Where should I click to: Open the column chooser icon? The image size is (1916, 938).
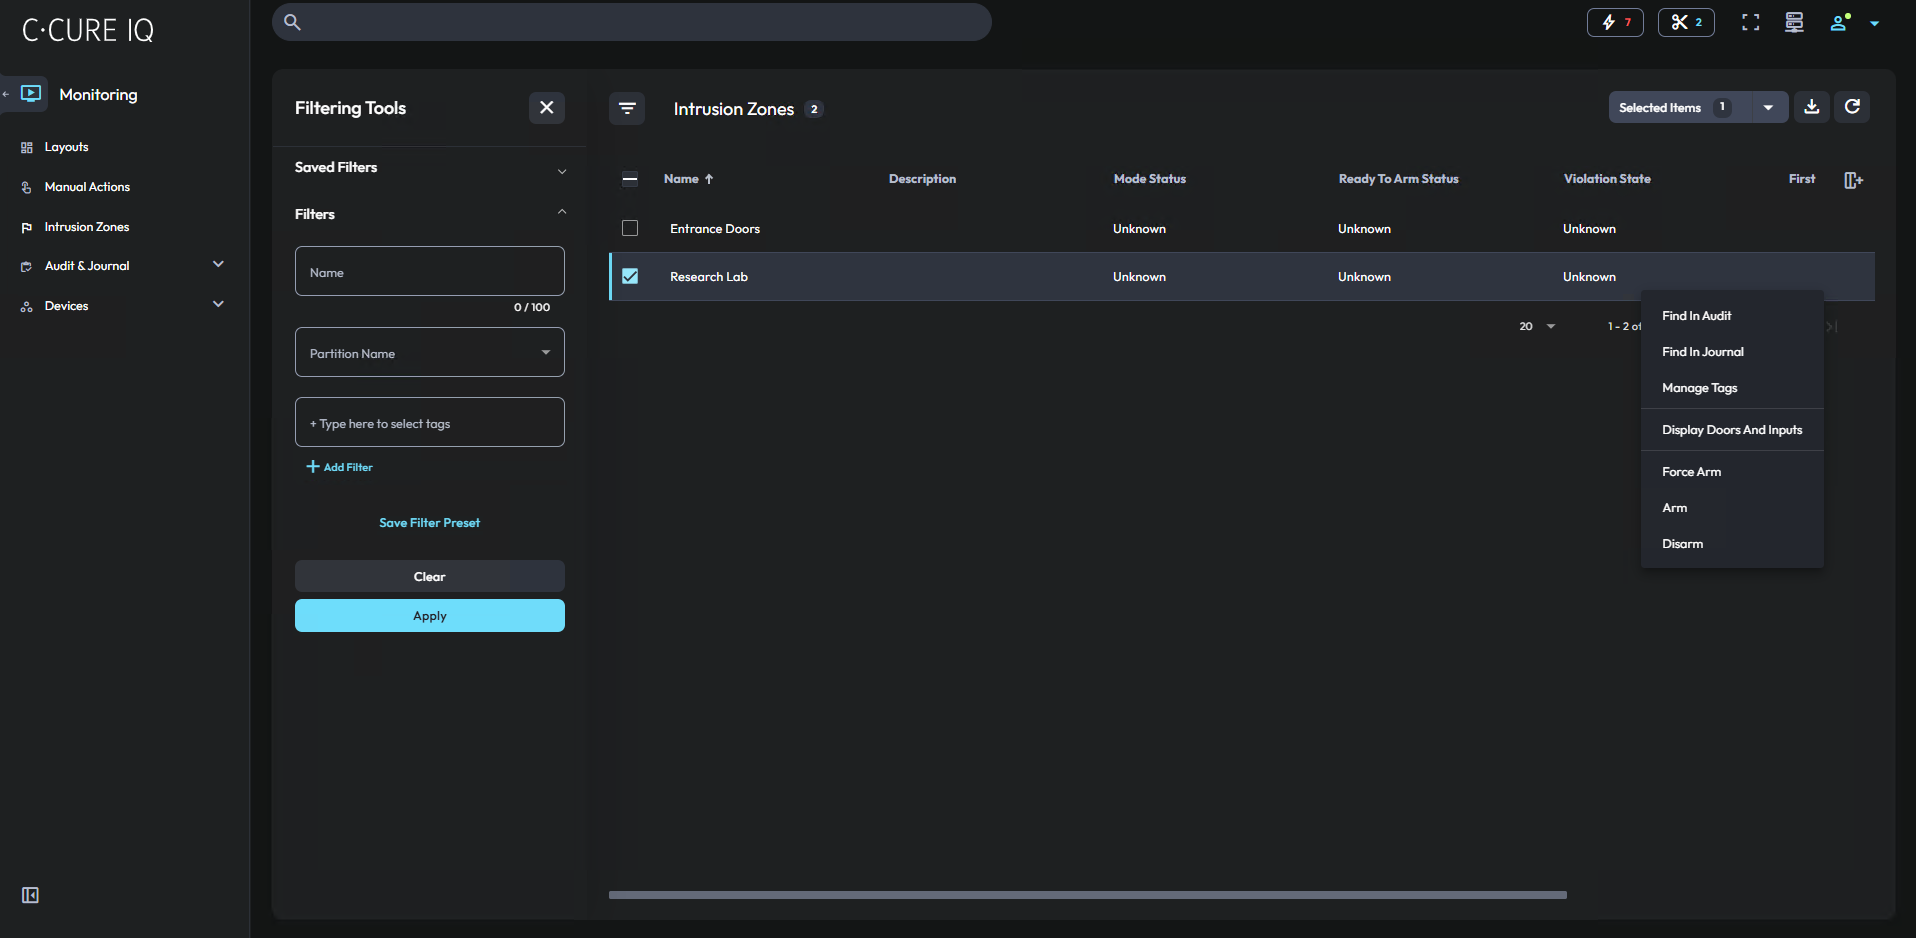tap(1853, 180)
